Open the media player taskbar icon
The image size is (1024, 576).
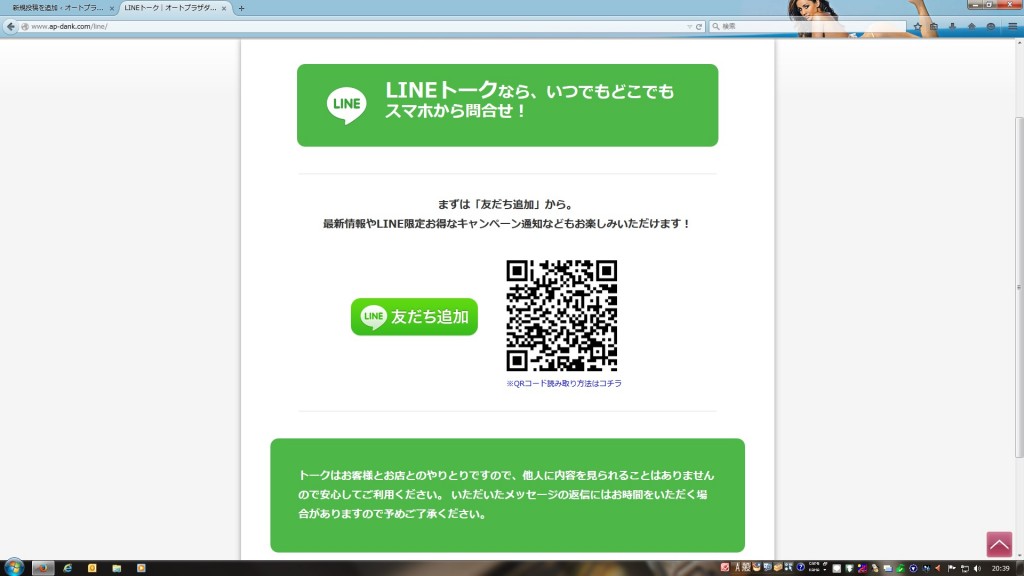click(x=141, y=568)
